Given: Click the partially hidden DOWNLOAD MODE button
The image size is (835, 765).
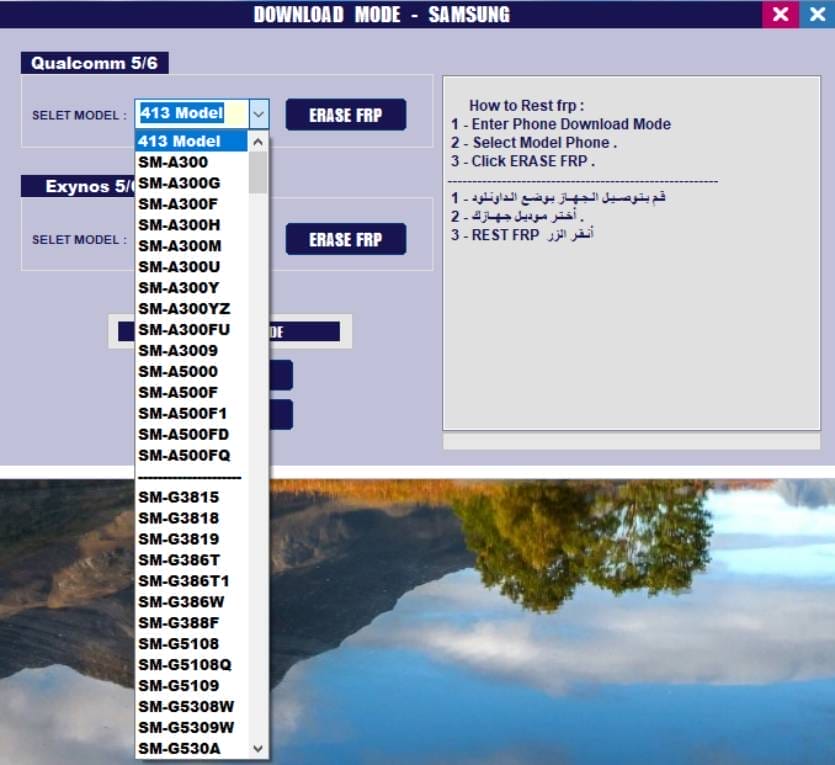Looking at the screenshot, I should pyautogui.click(x=305, y=331).
